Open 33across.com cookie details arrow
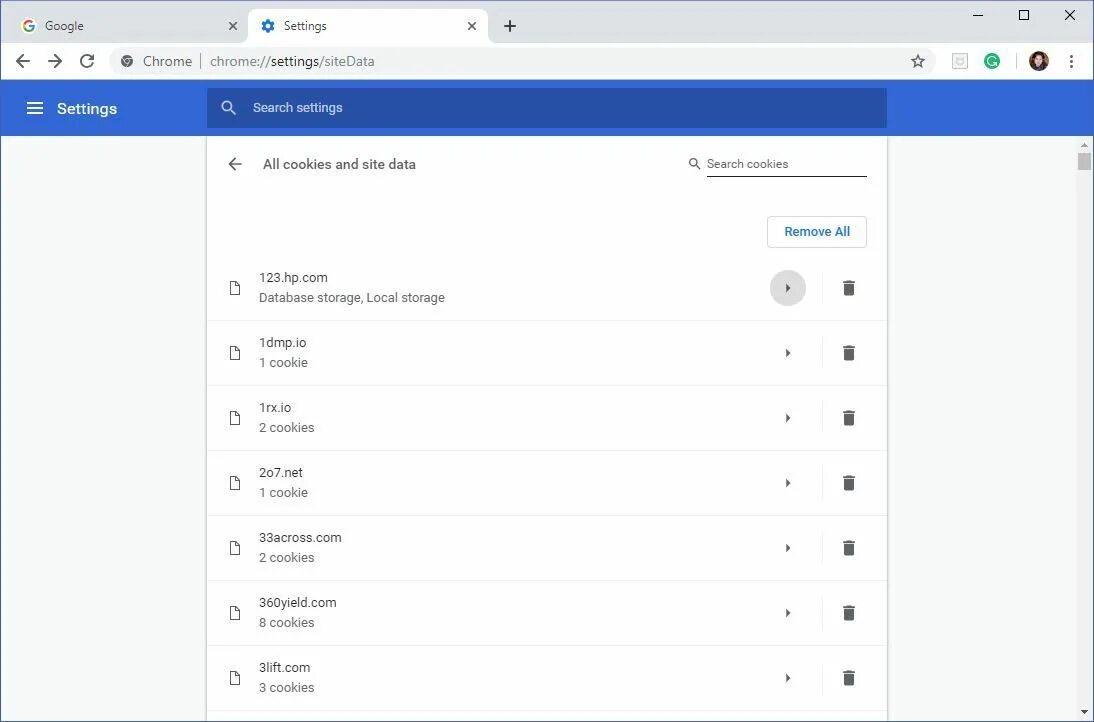 788,548
